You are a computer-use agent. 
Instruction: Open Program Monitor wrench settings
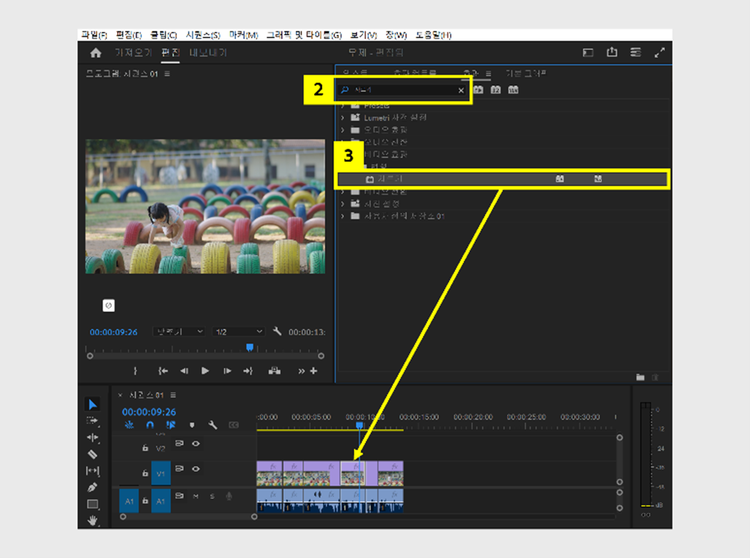(277, 331)
